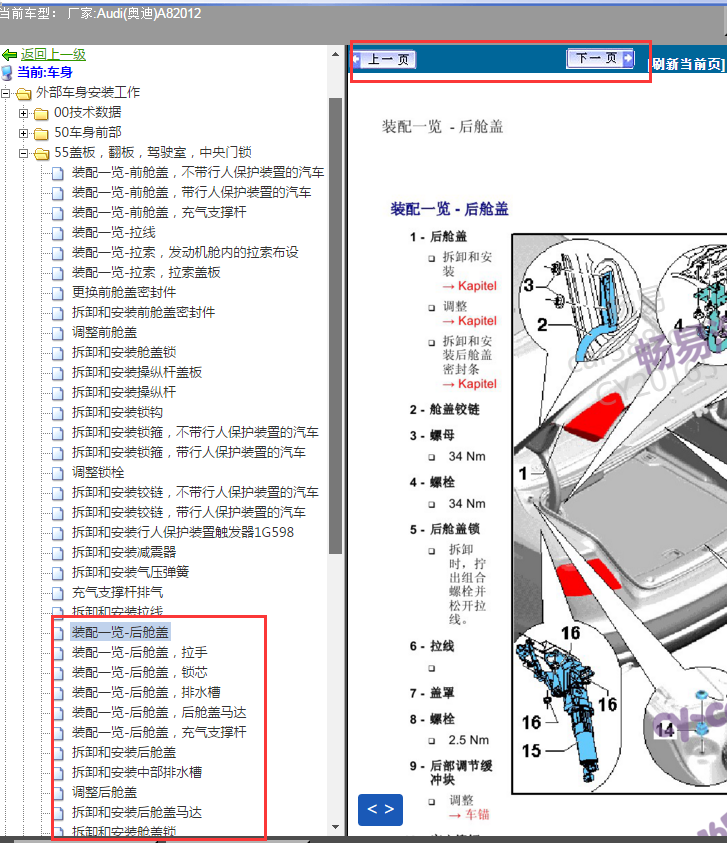Select highlighted 装配一览-后舱盖 entry

point(120,632)
